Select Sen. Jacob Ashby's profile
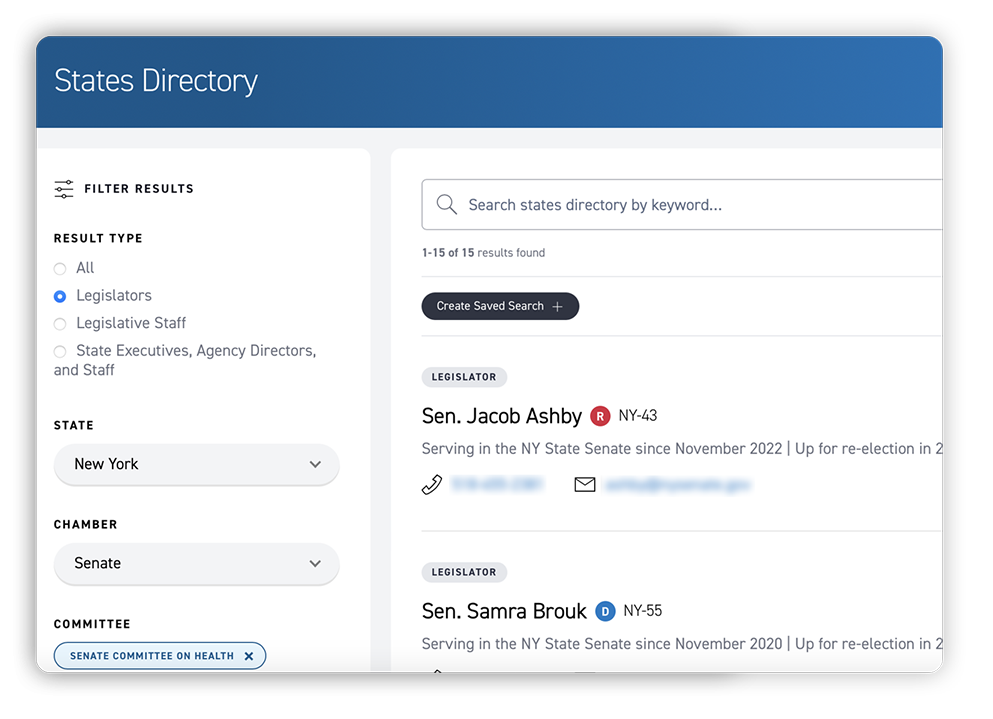The width and height of the screenshot is (993, 719). click(x=501, y=415)
